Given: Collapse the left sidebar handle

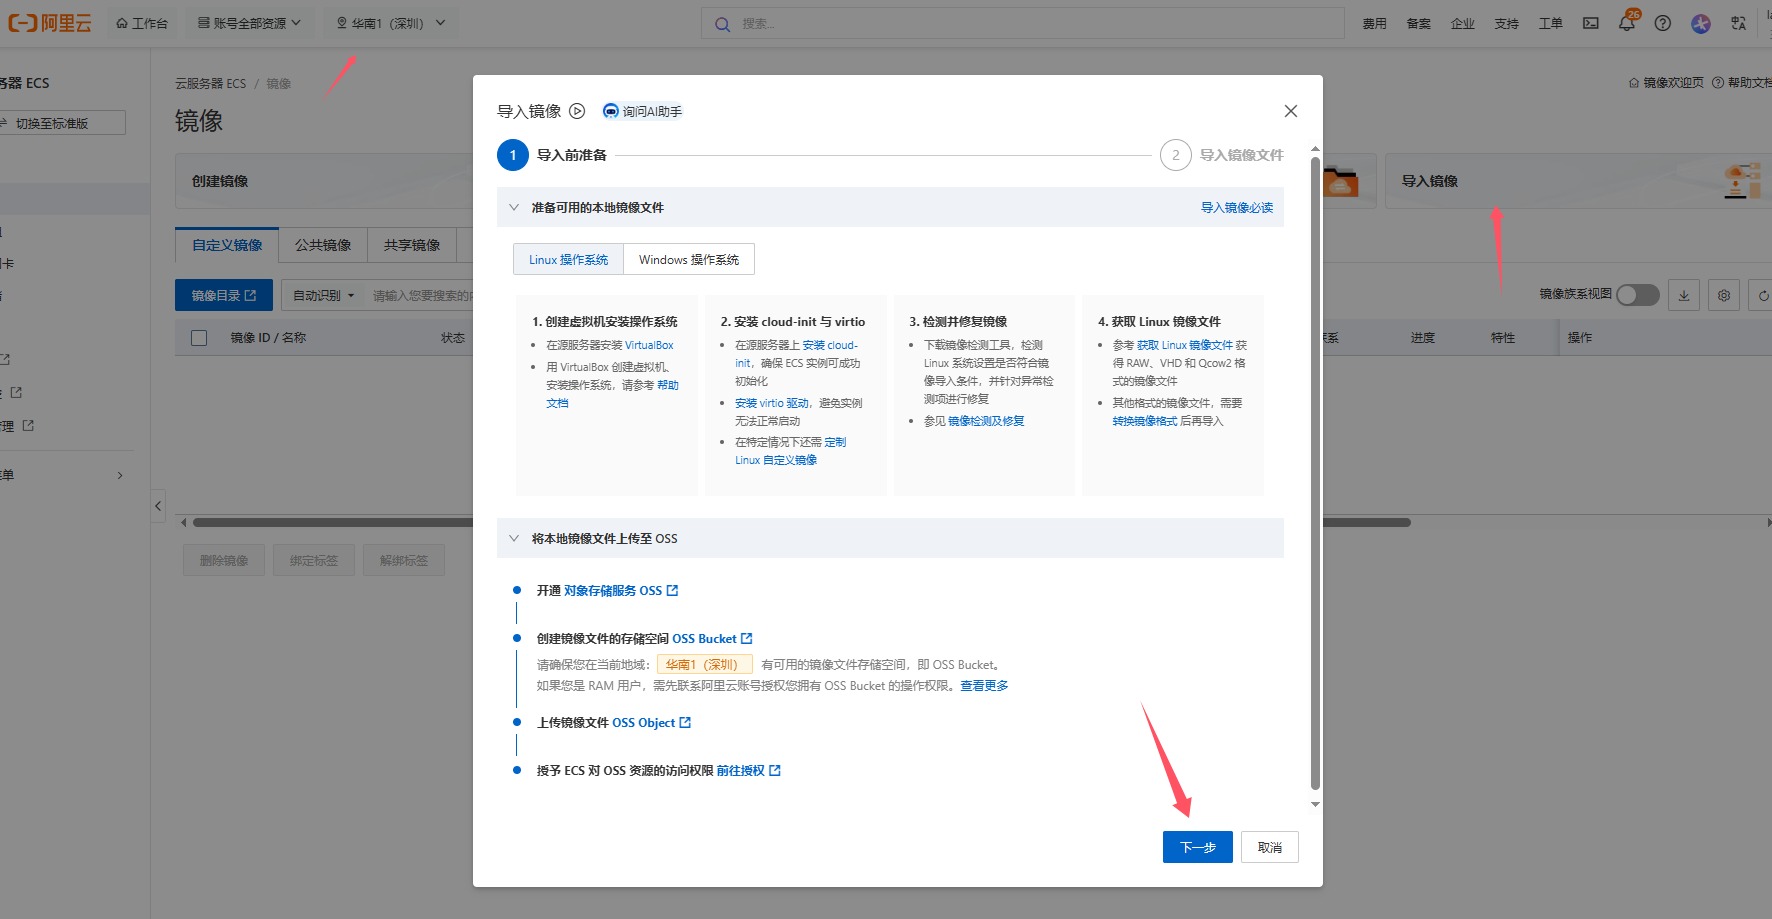Looking at the screenshot, I should tap(158, 506).
